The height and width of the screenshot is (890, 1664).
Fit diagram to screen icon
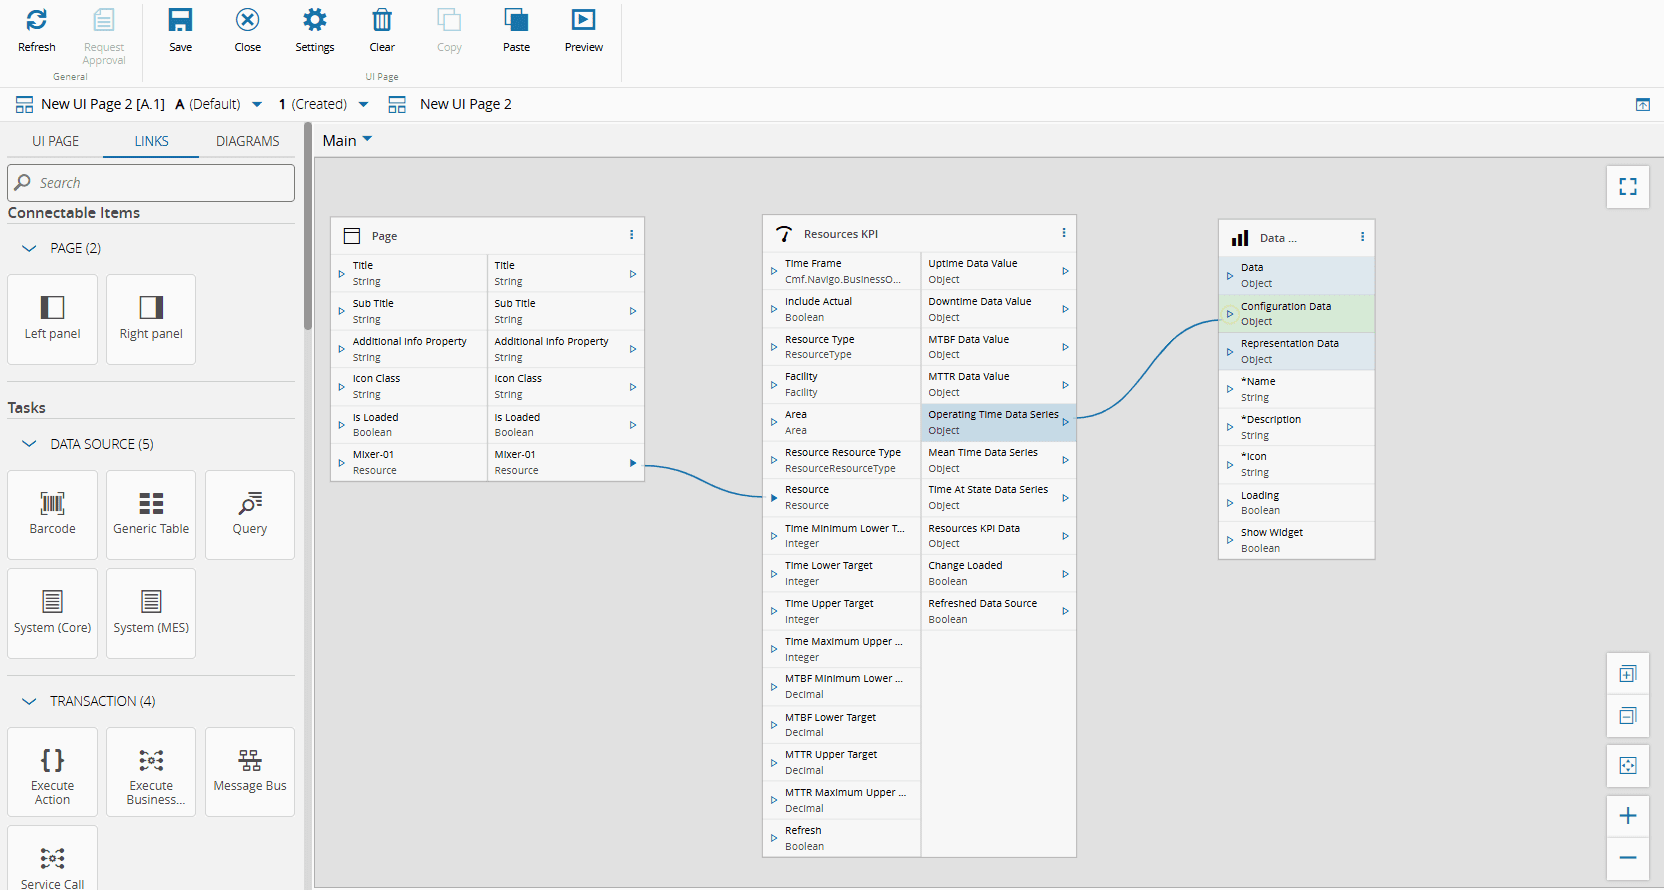click(x=1627, y=766)
